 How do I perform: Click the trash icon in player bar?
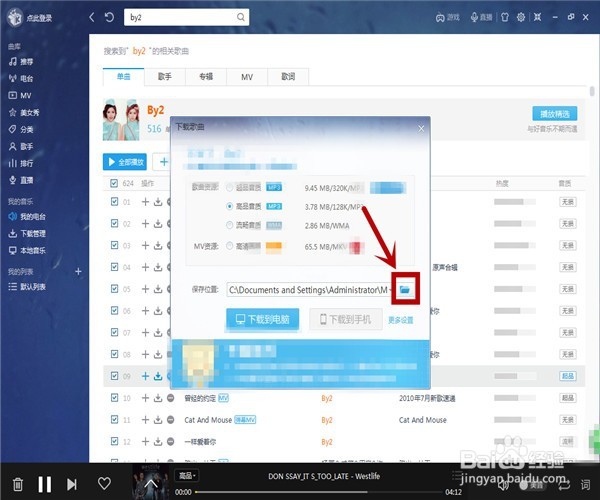click(x=18, y=484)
